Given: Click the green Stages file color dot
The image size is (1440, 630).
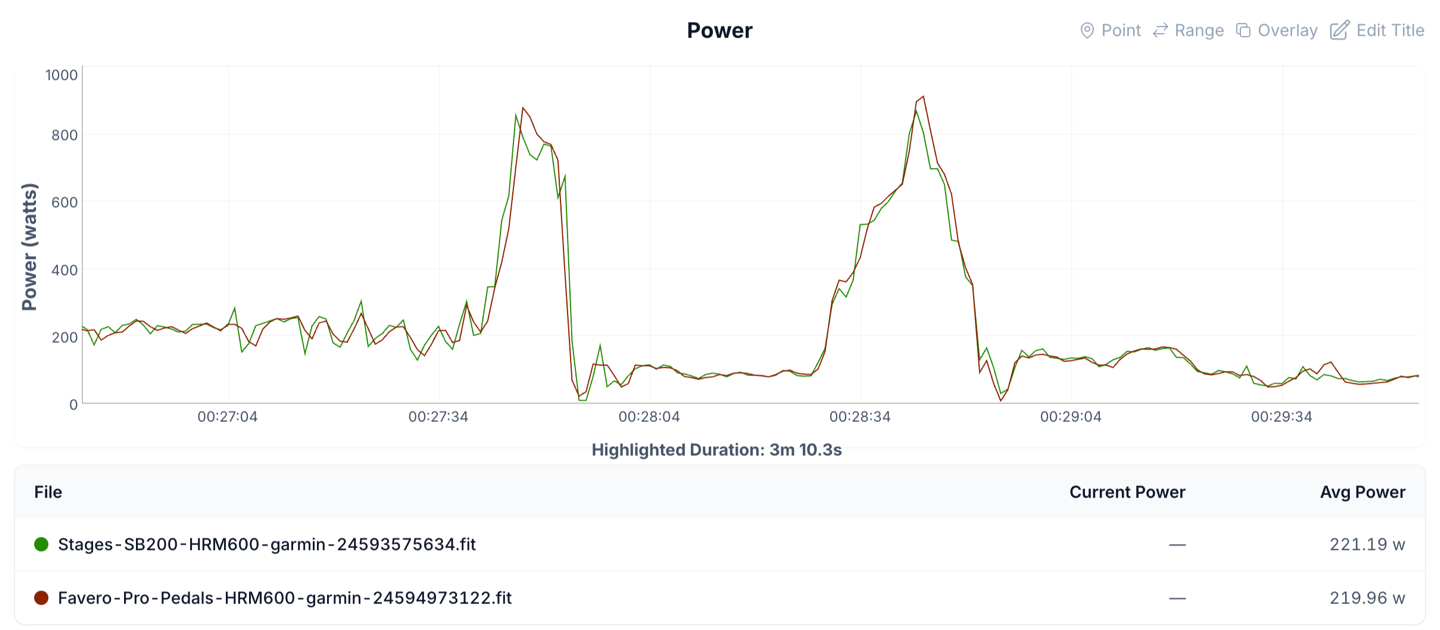Looking at the screenshot, I should click(x=41, y=545).
